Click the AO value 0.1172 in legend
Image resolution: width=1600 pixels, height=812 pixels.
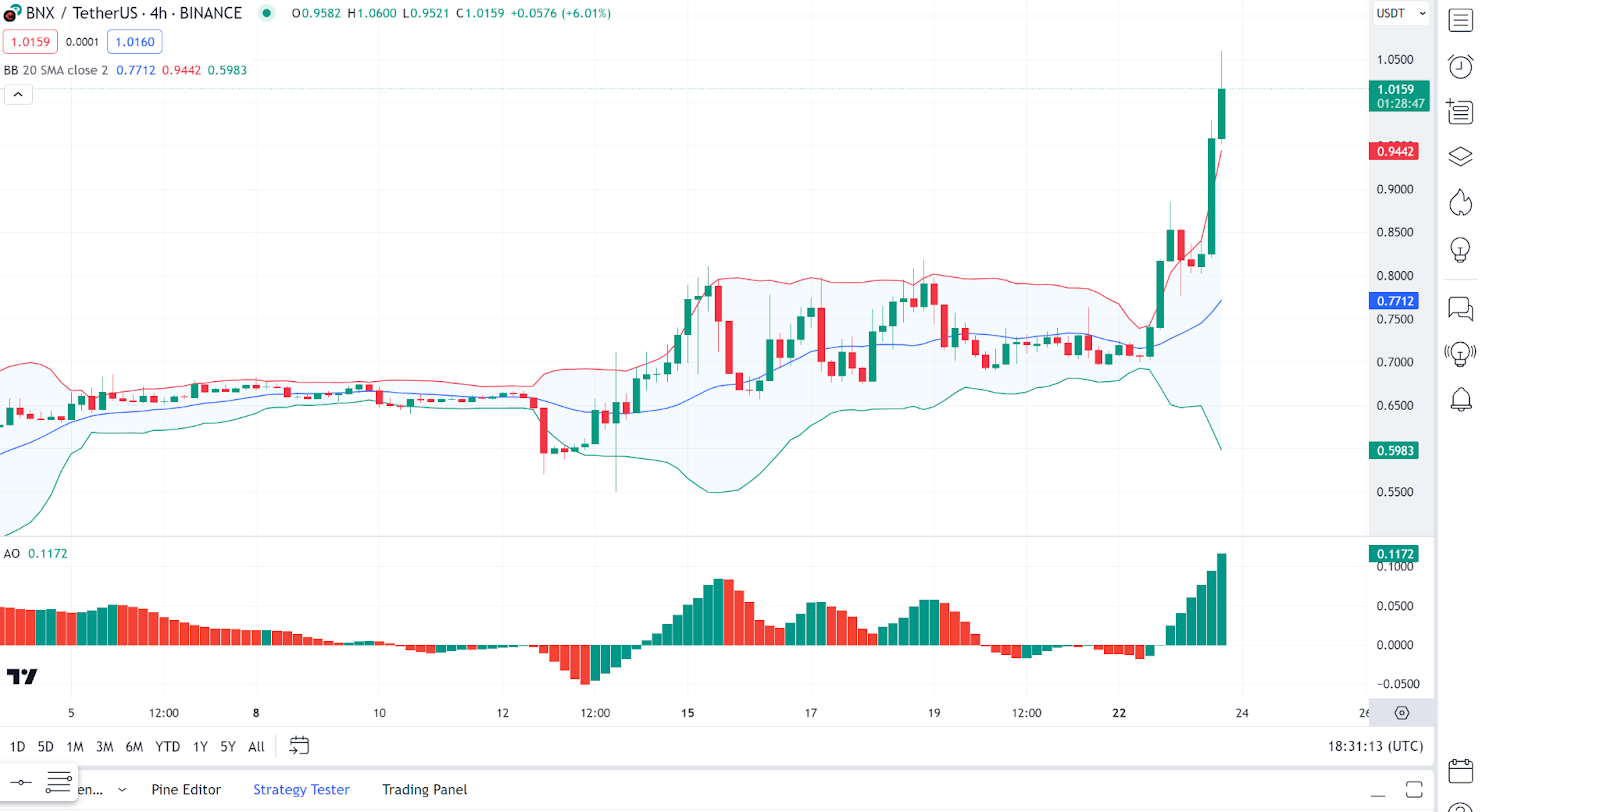[48, 553]
